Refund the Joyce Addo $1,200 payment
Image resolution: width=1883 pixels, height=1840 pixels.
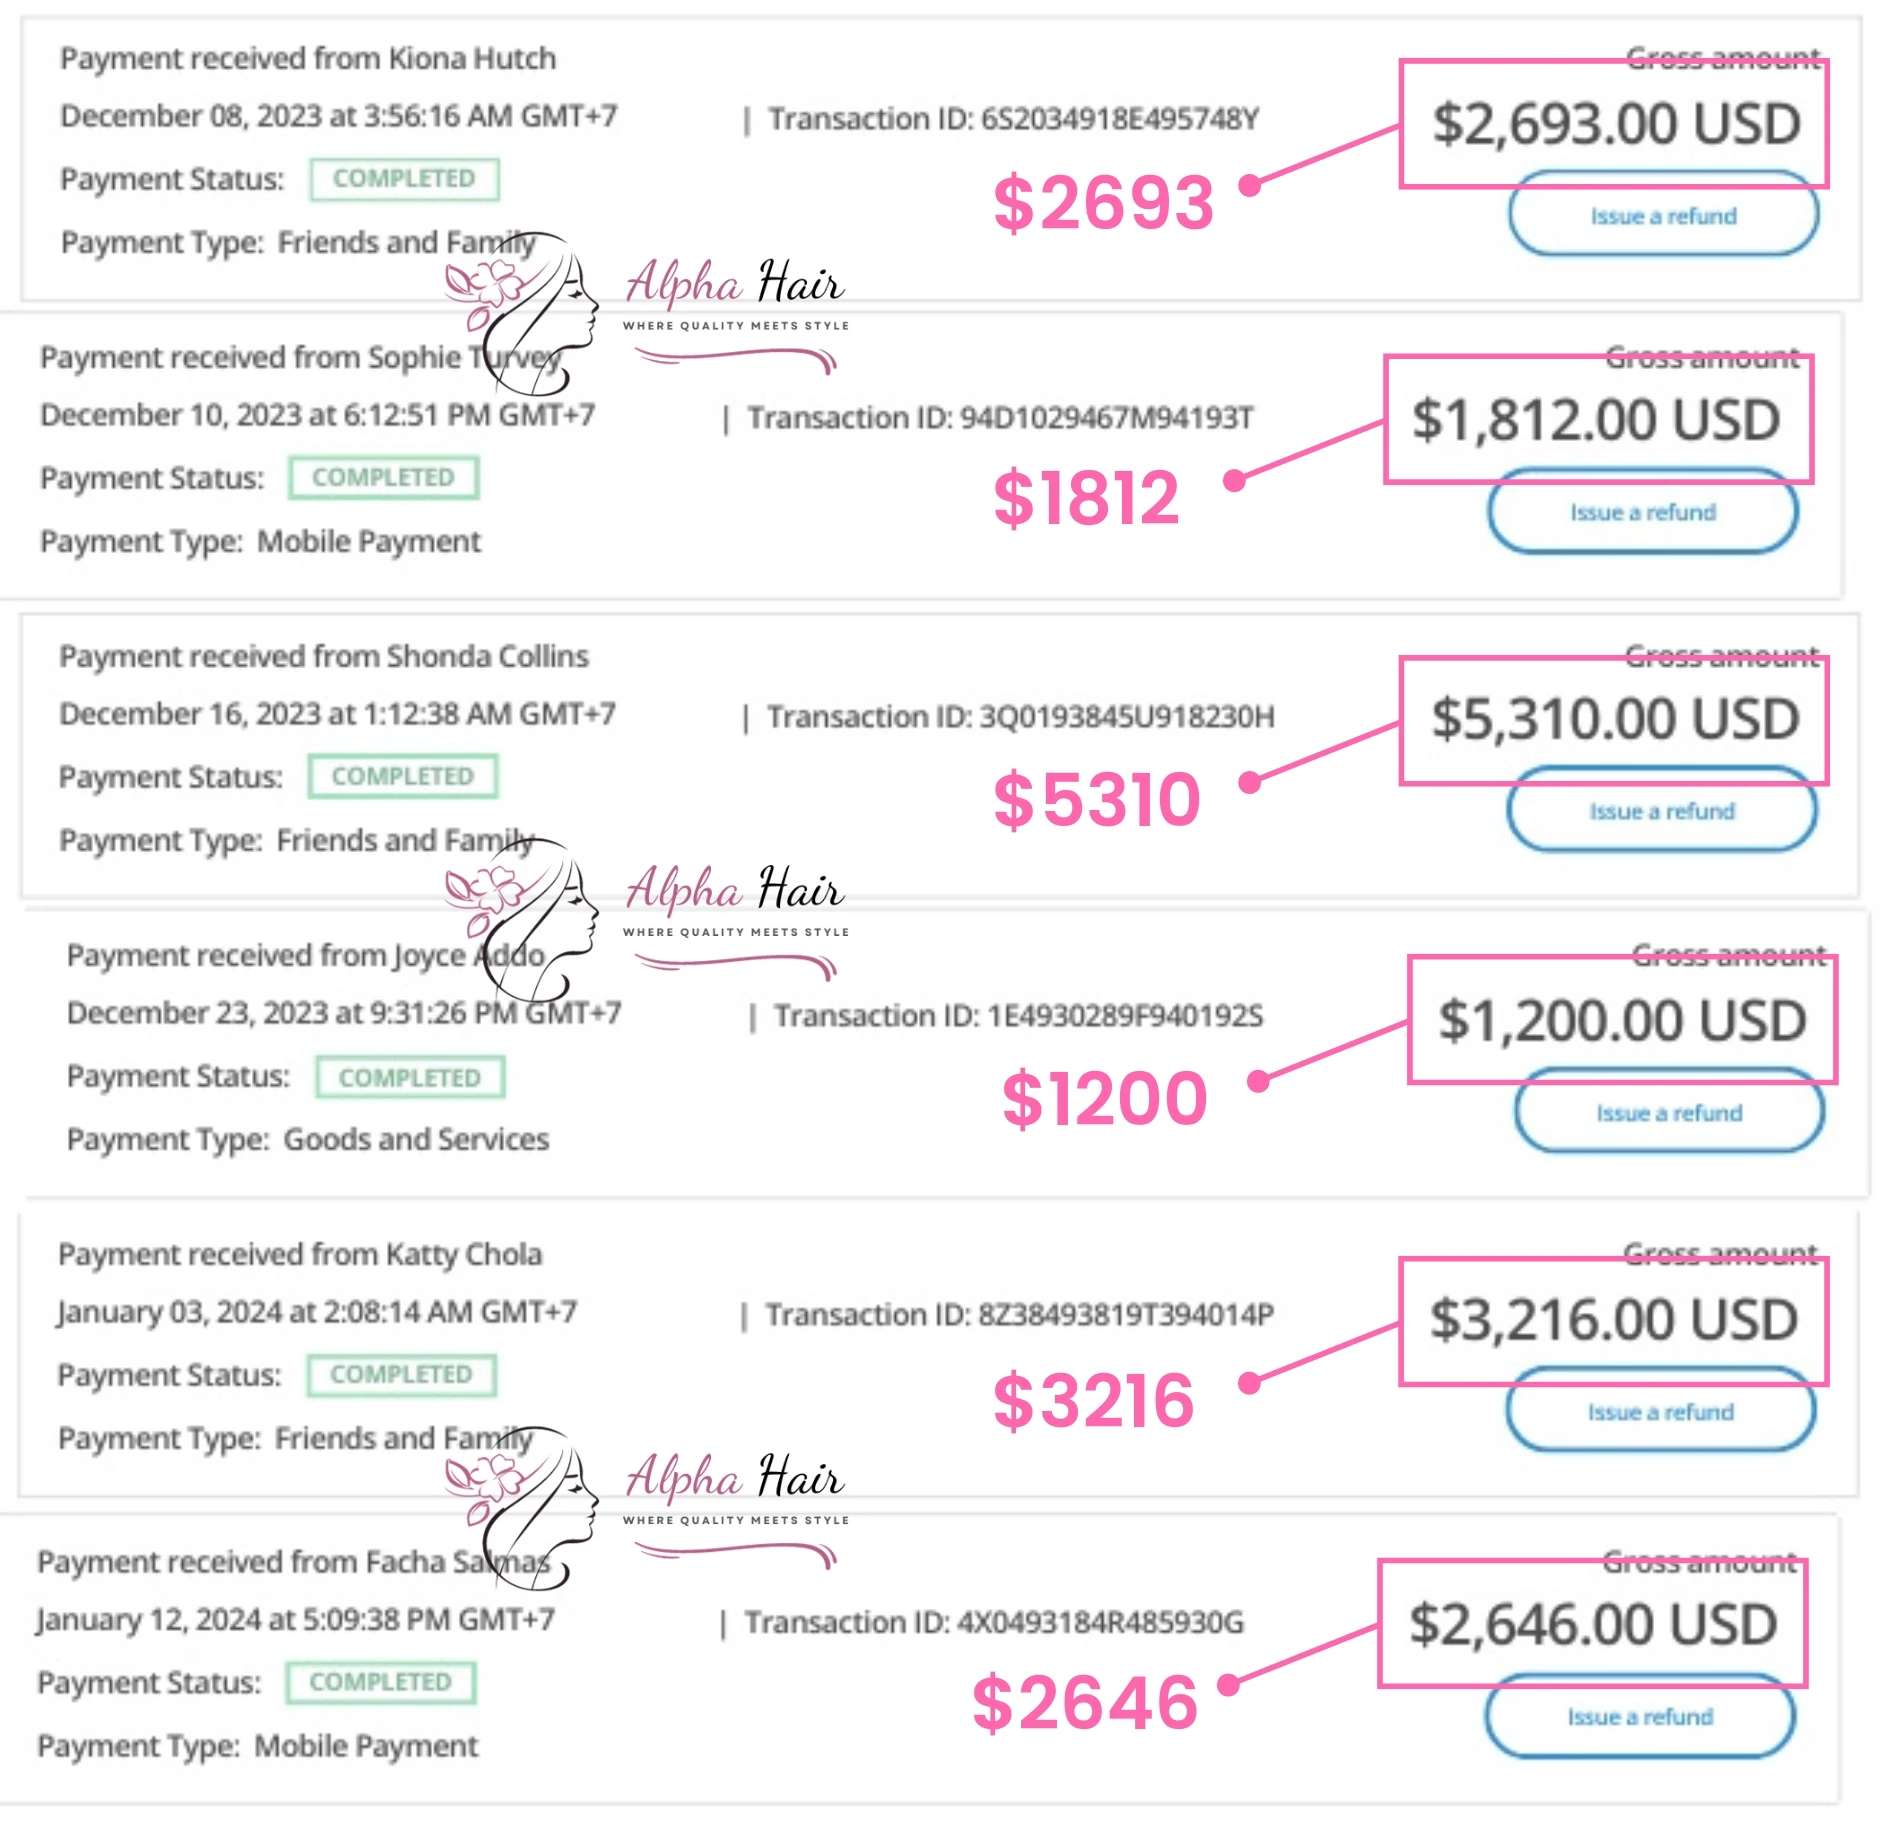coord(1668,1113)
